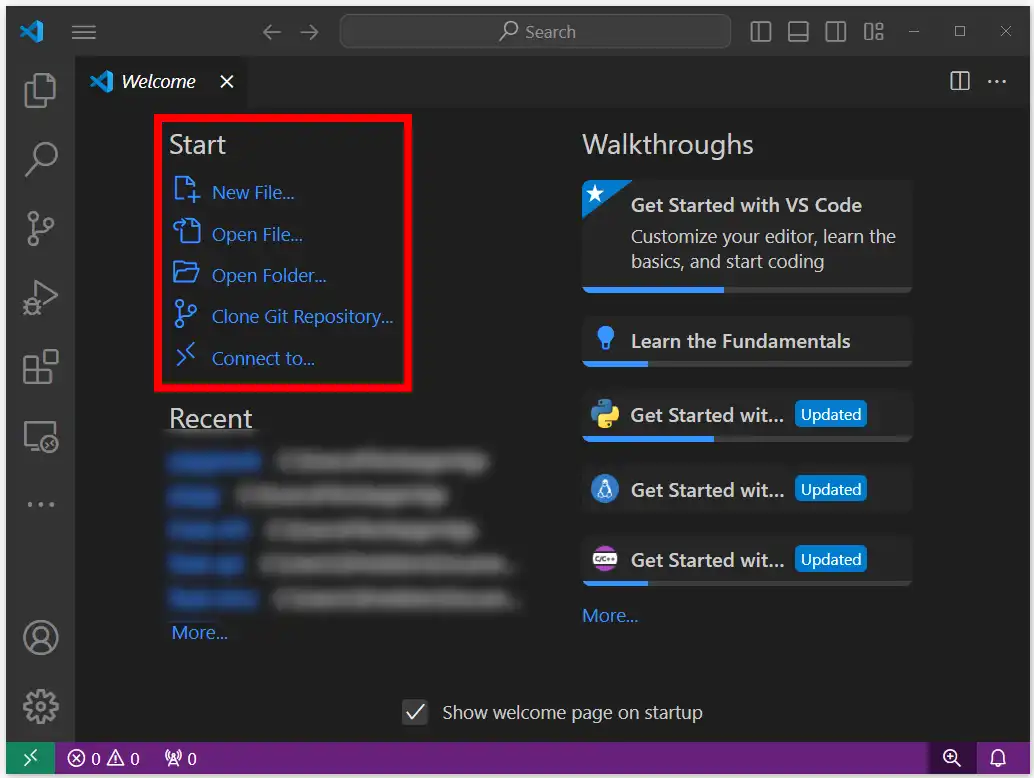Open the Linux penguin Get Started walkthrough
This screenshot has height=778, width=1034.
(x=746, y=489)
